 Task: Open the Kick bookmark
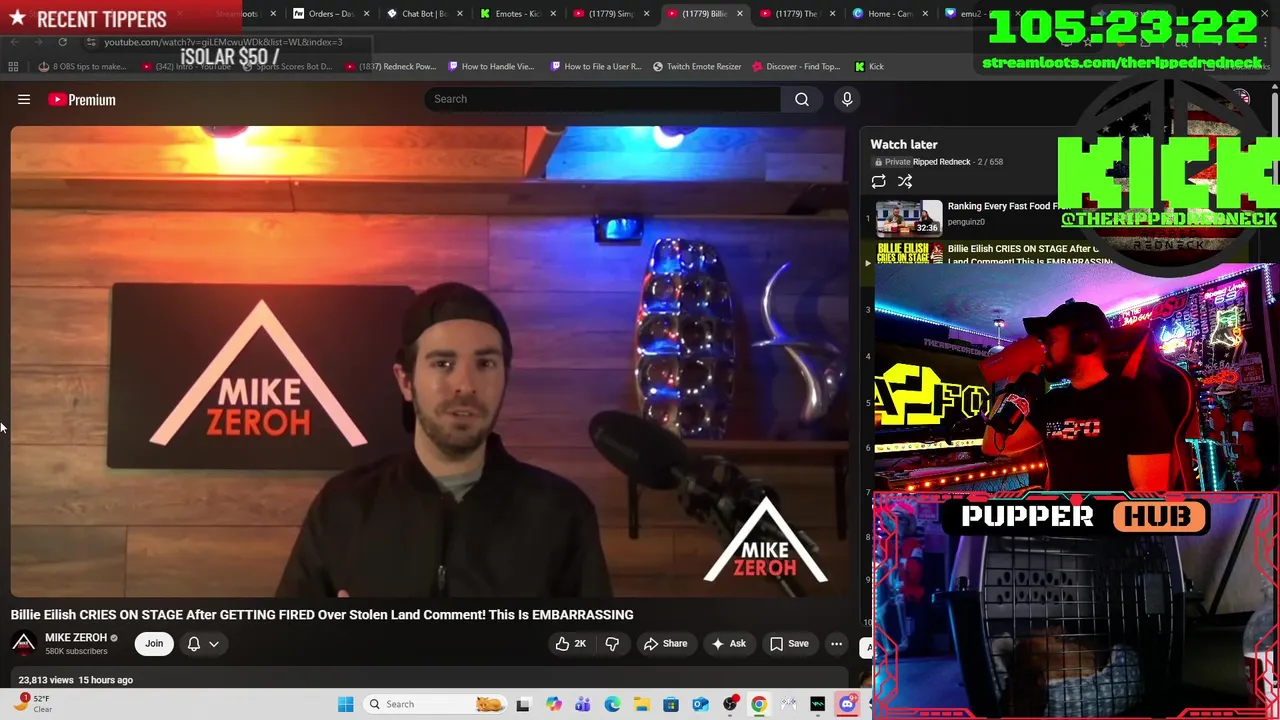tap(869, 66)
